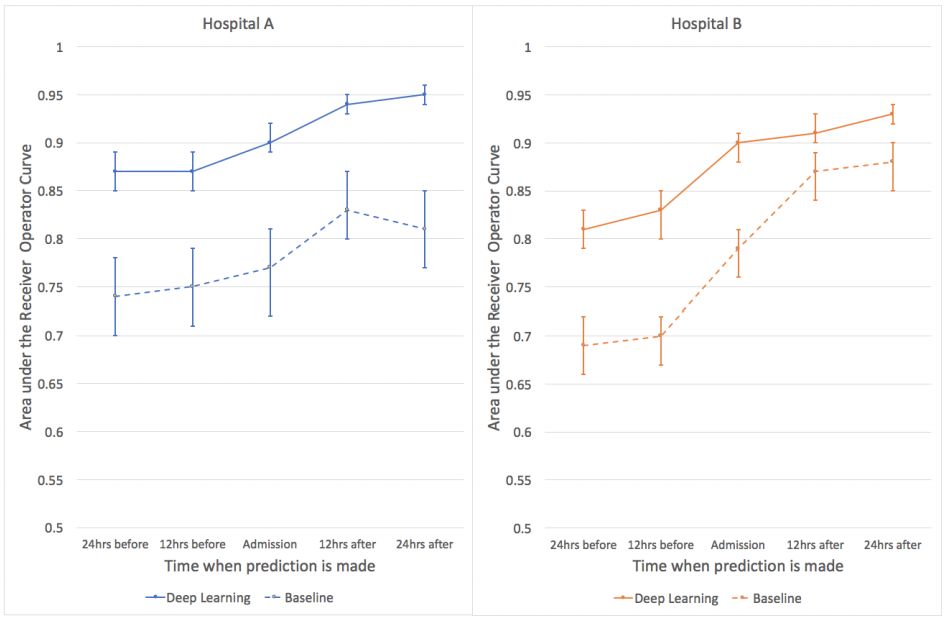The image size is (945, 621).
Task: Select Hospital A x-axis title text
Action: coord(270,566)
